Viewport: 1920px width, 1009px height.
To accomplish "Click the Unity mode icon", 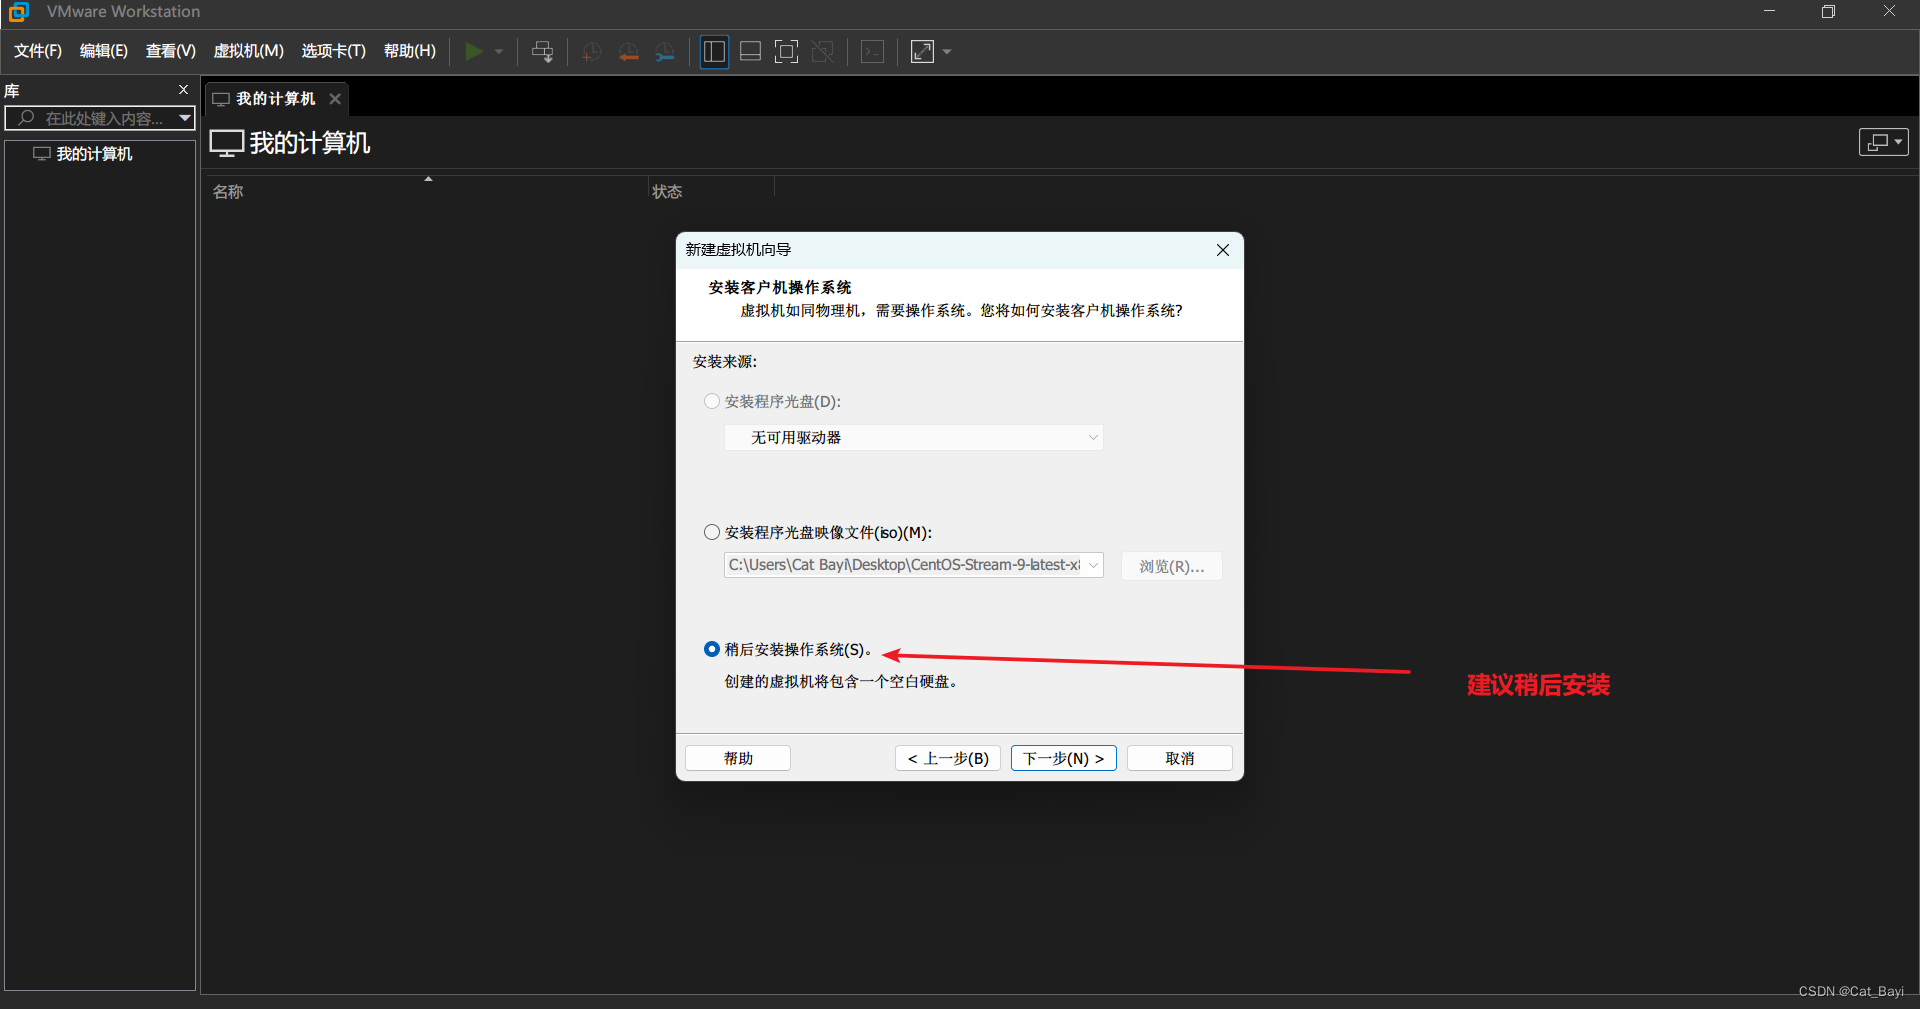I will click(823, 51).
